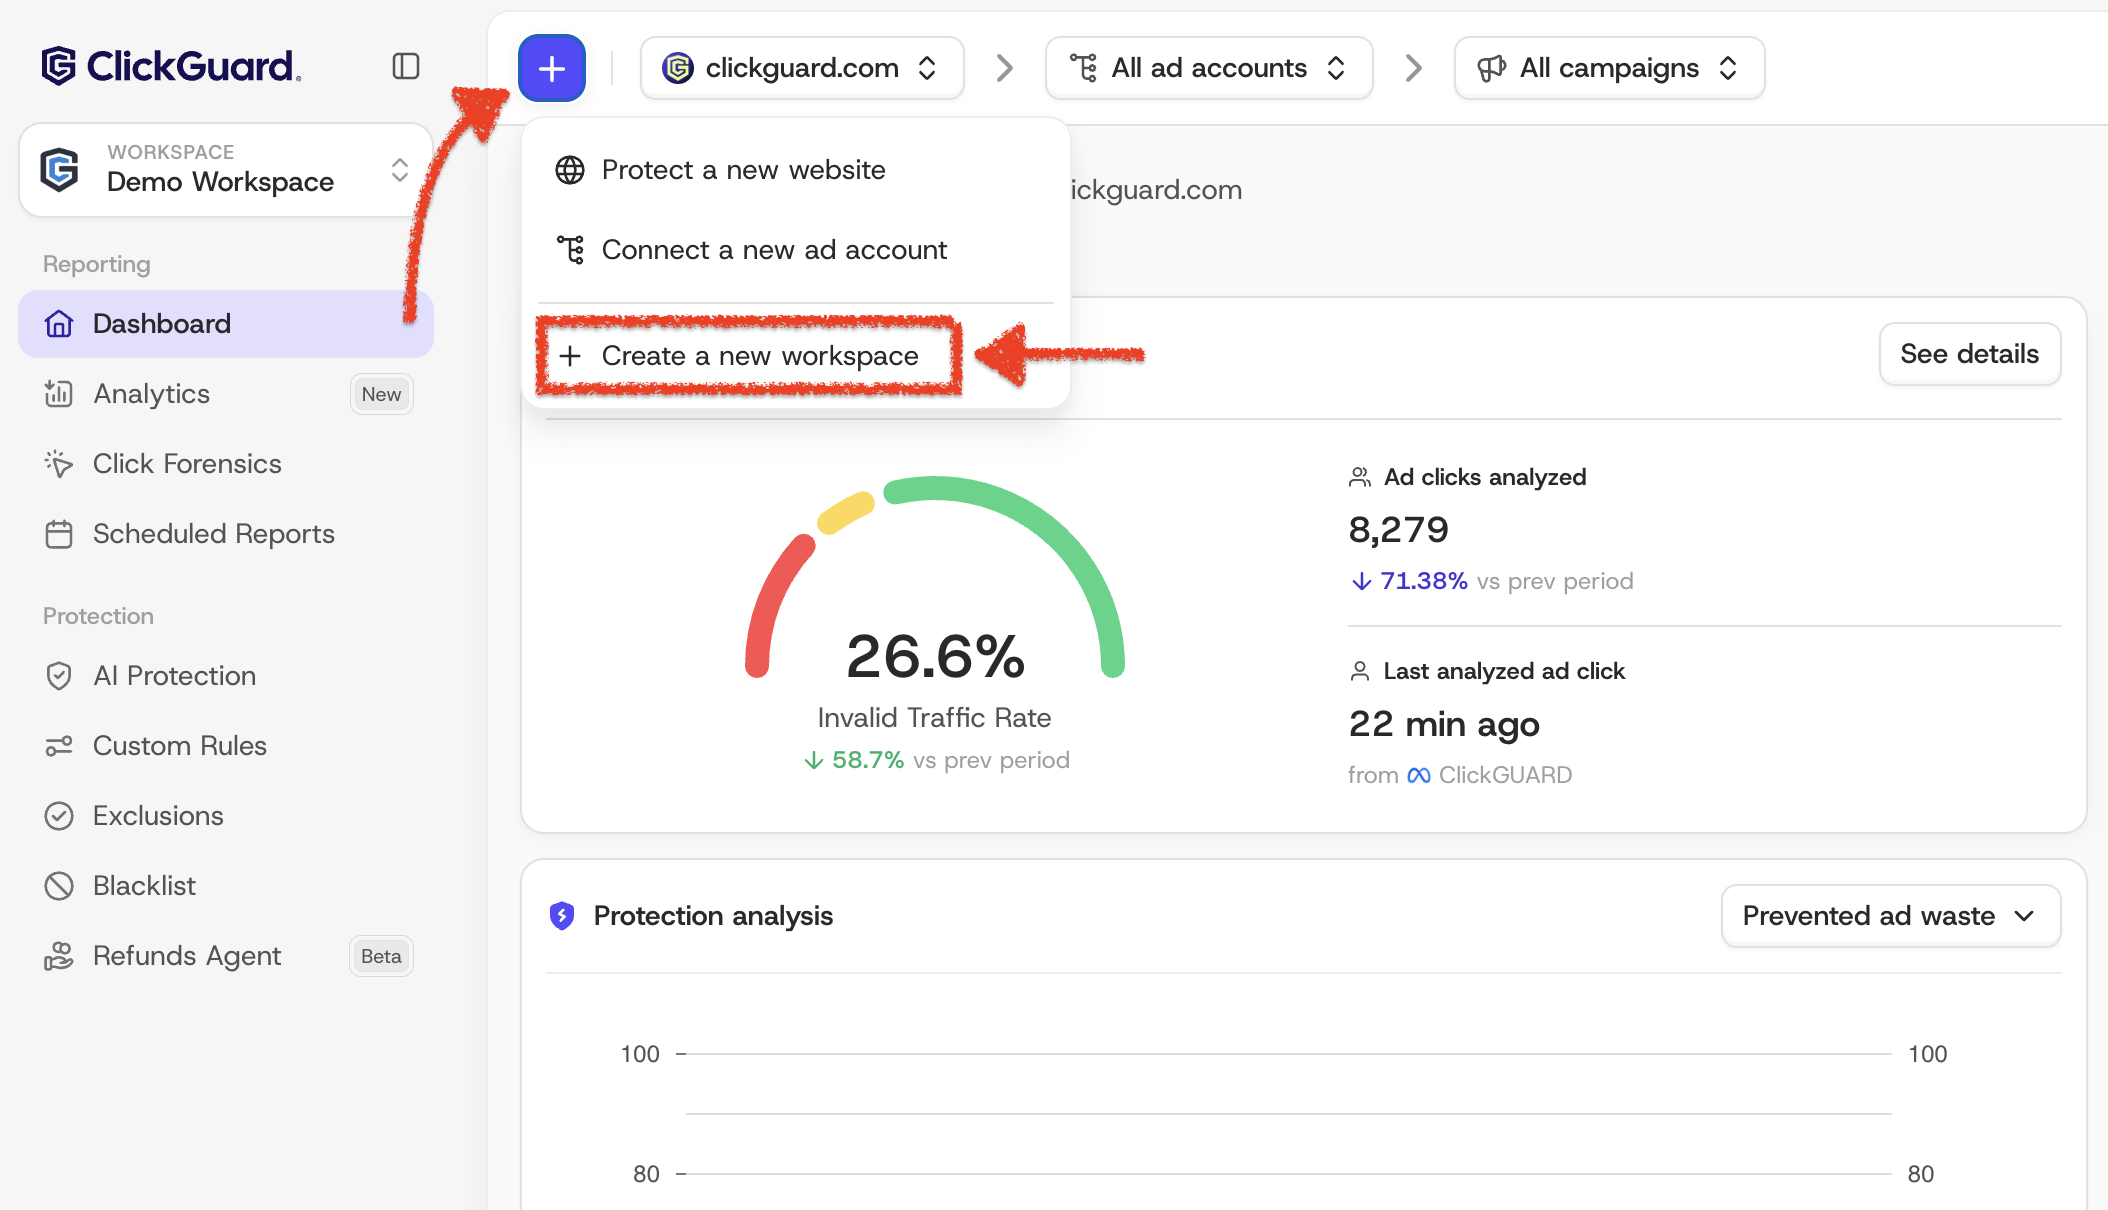
Task: Open the Demo Workspace switcher
Action: click(226, 169)
